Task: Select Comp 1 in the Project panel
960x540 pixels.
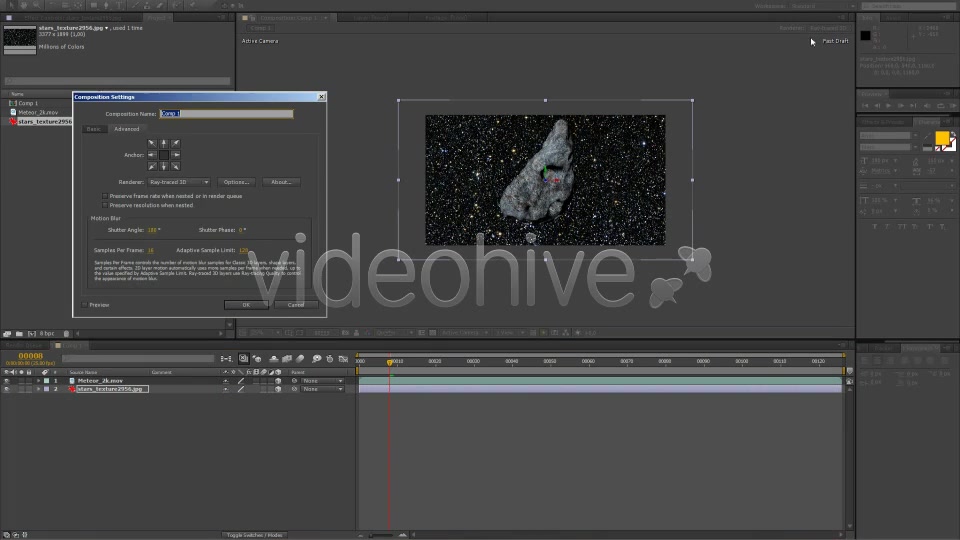Action: point(28,103)
